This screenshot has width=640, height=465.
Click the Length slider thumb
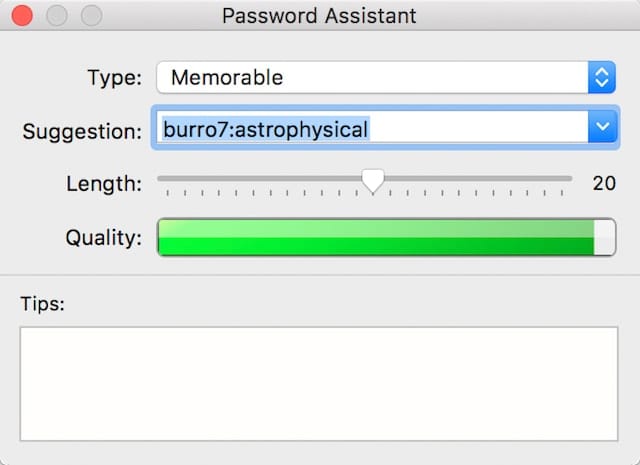coord(373,180)
